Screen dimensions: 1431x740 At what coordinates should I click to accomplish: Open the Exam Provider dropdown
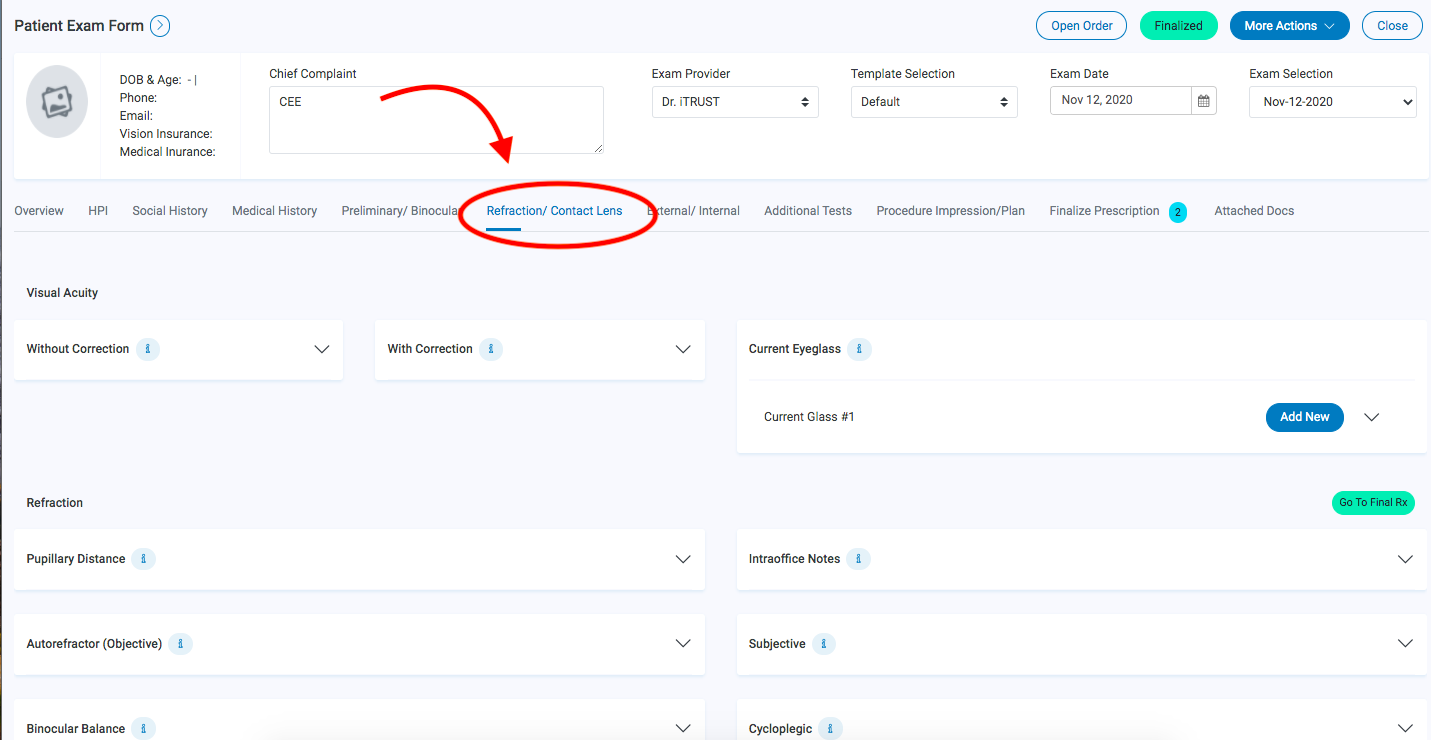pyautogui.click(x=735, y=101)
